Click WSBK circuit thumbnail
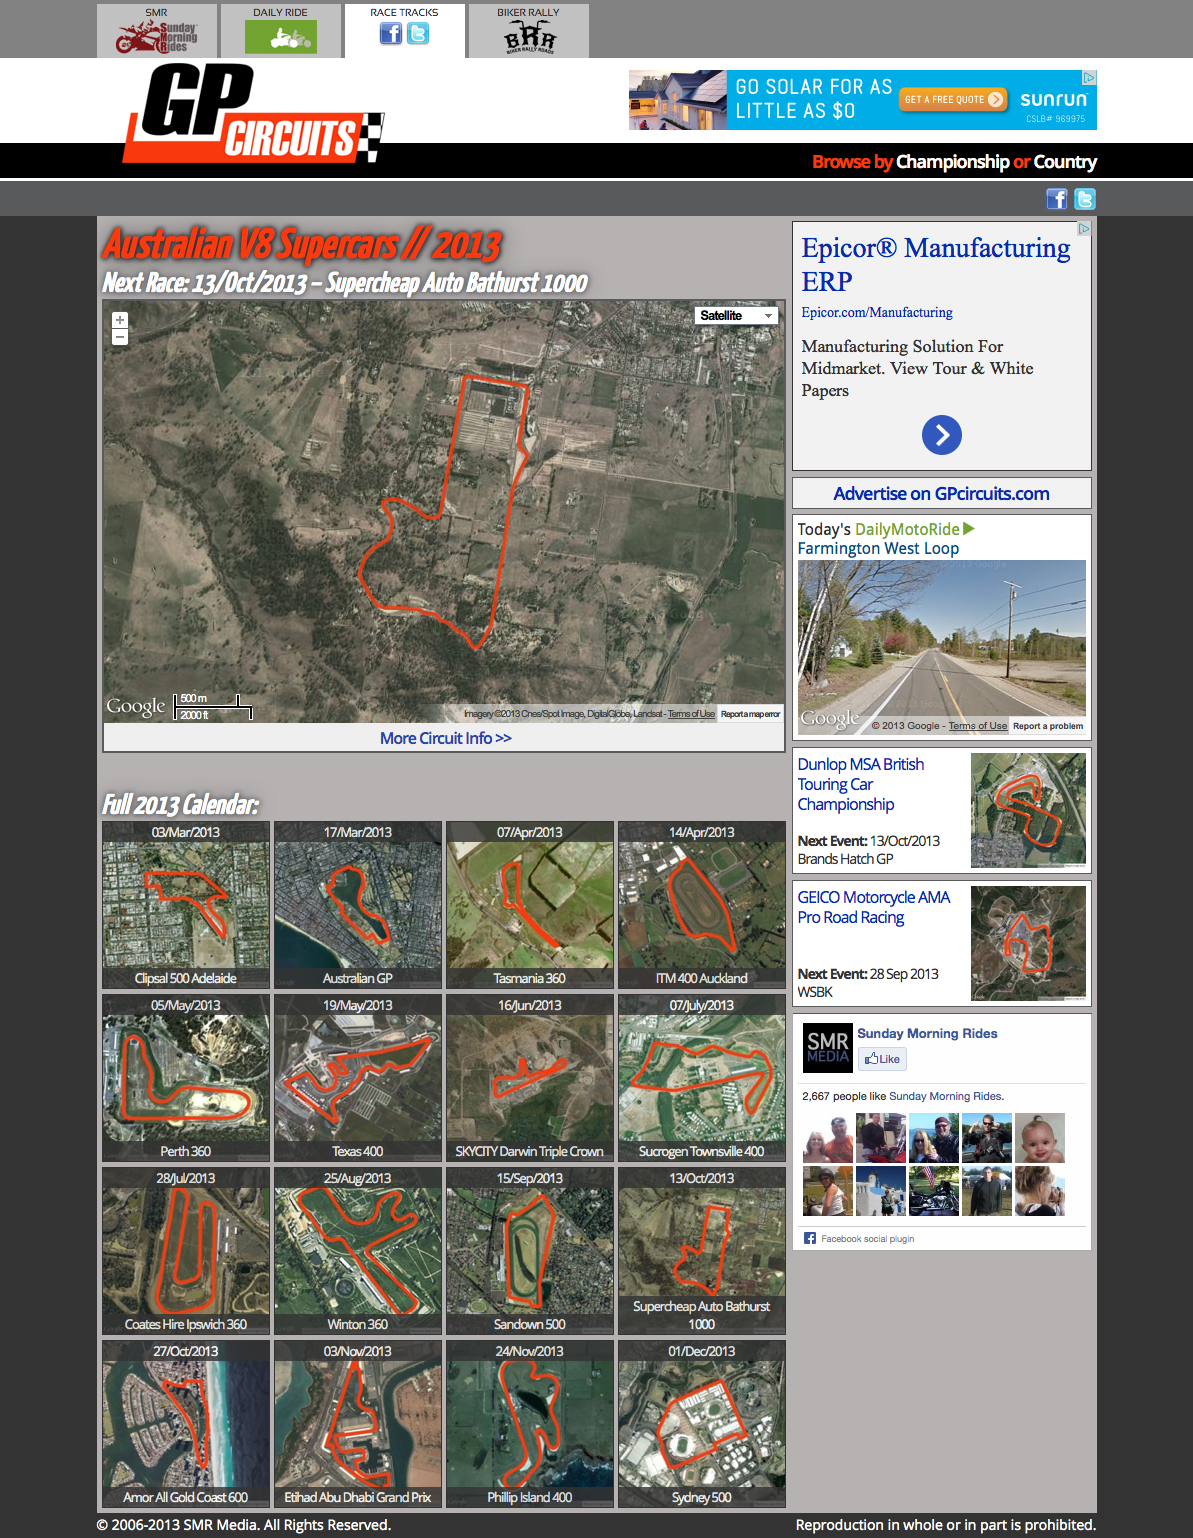 click(x=1028, y=943)
